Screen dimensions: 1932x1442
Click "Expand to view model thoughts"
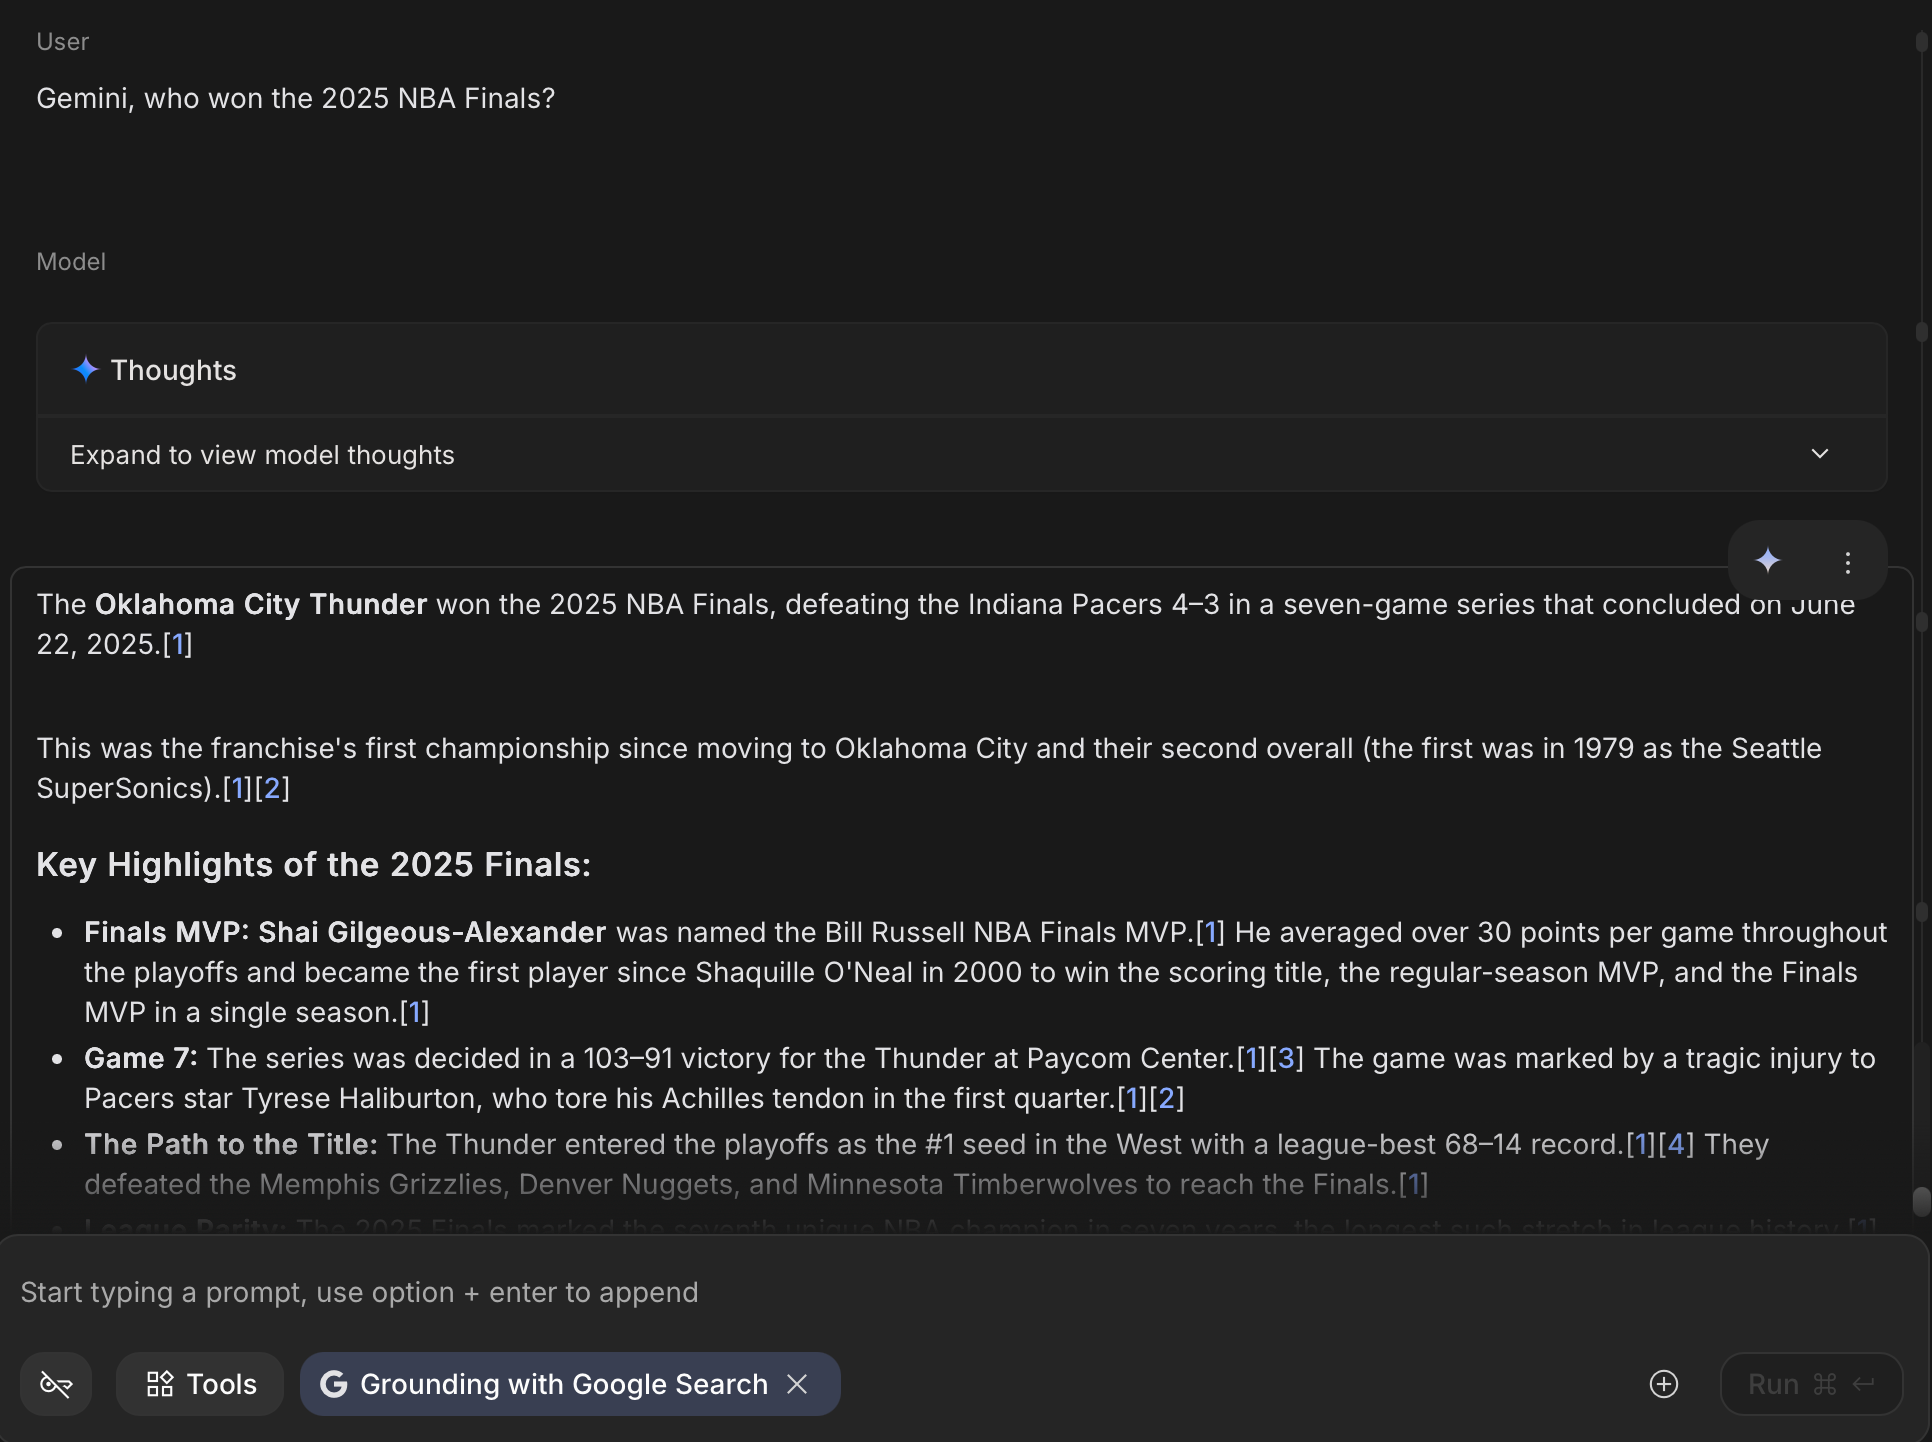pos(261,454)
